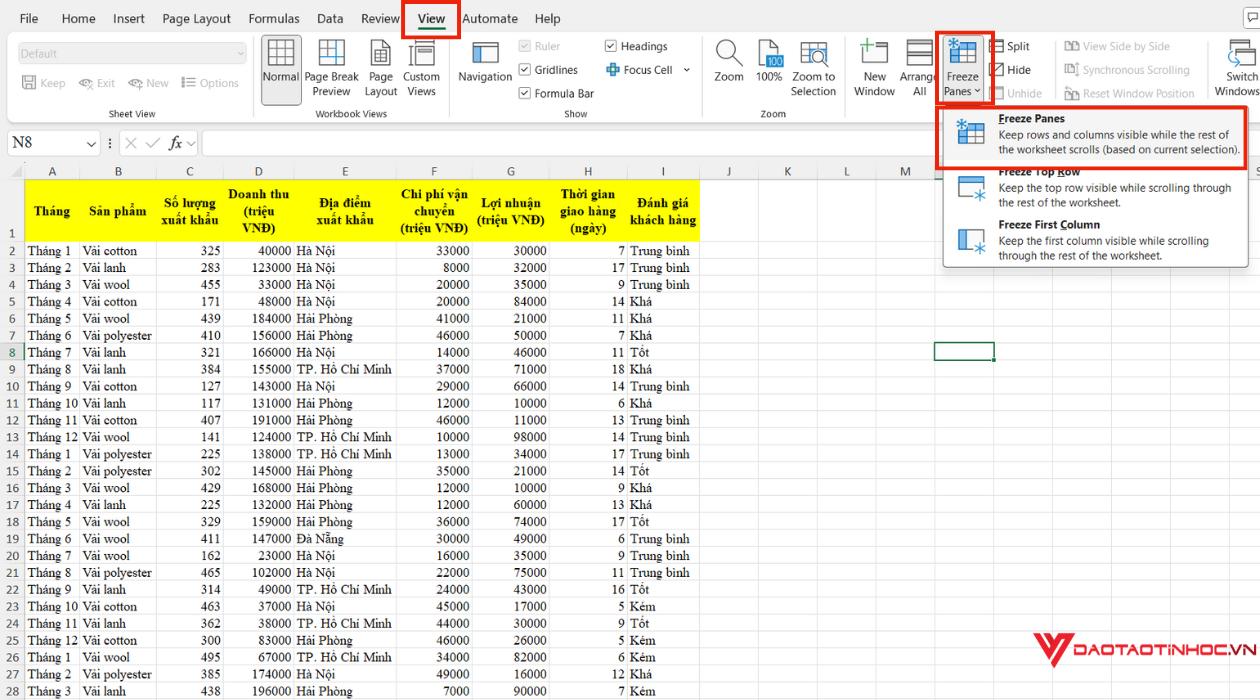This screenshot has height=700, width=1260.
Task: Uncheck the Formula Bar checkbox
Action: (525, 93)
